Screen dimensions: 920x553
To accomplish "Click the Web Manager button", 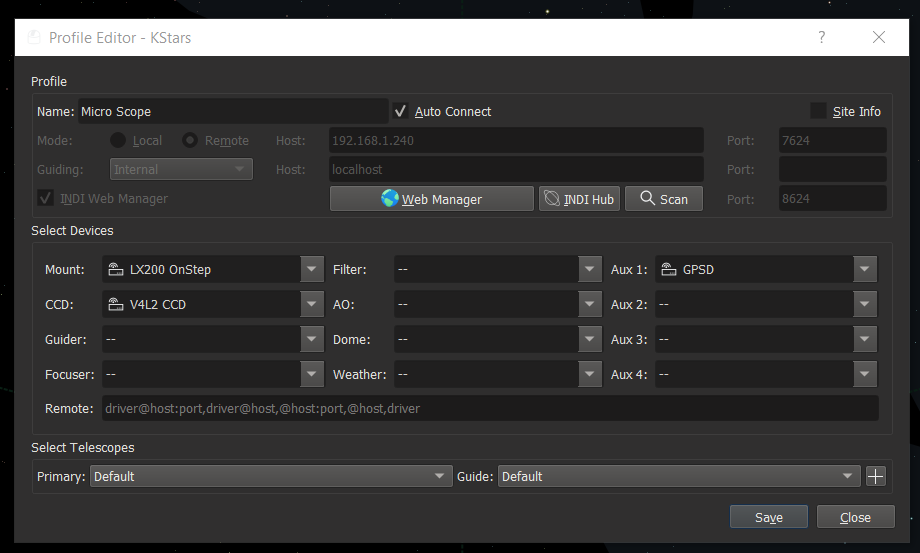I will [x=432, y=199].
